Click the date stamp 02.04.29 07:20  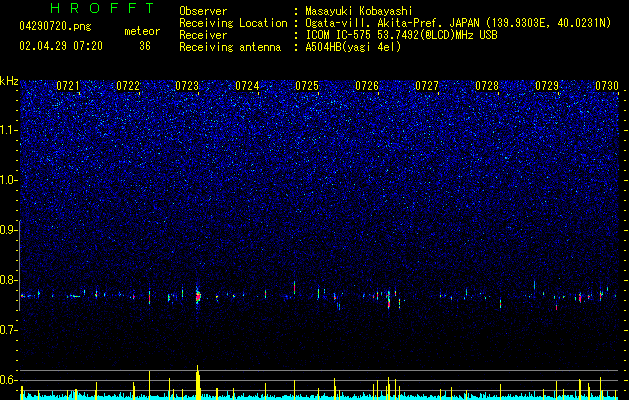click(x=61, y=46)
